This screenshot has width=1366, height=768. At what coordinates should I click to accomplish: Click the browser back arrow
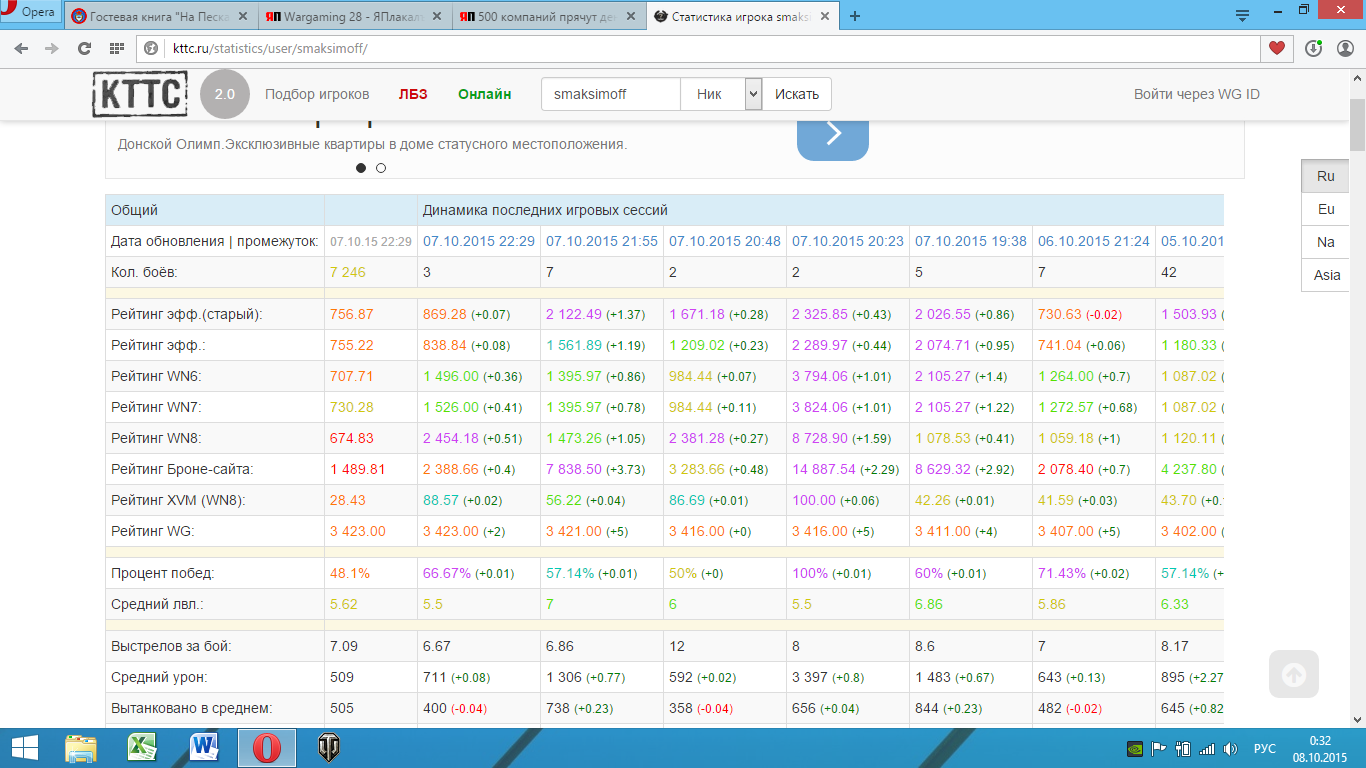21,48
